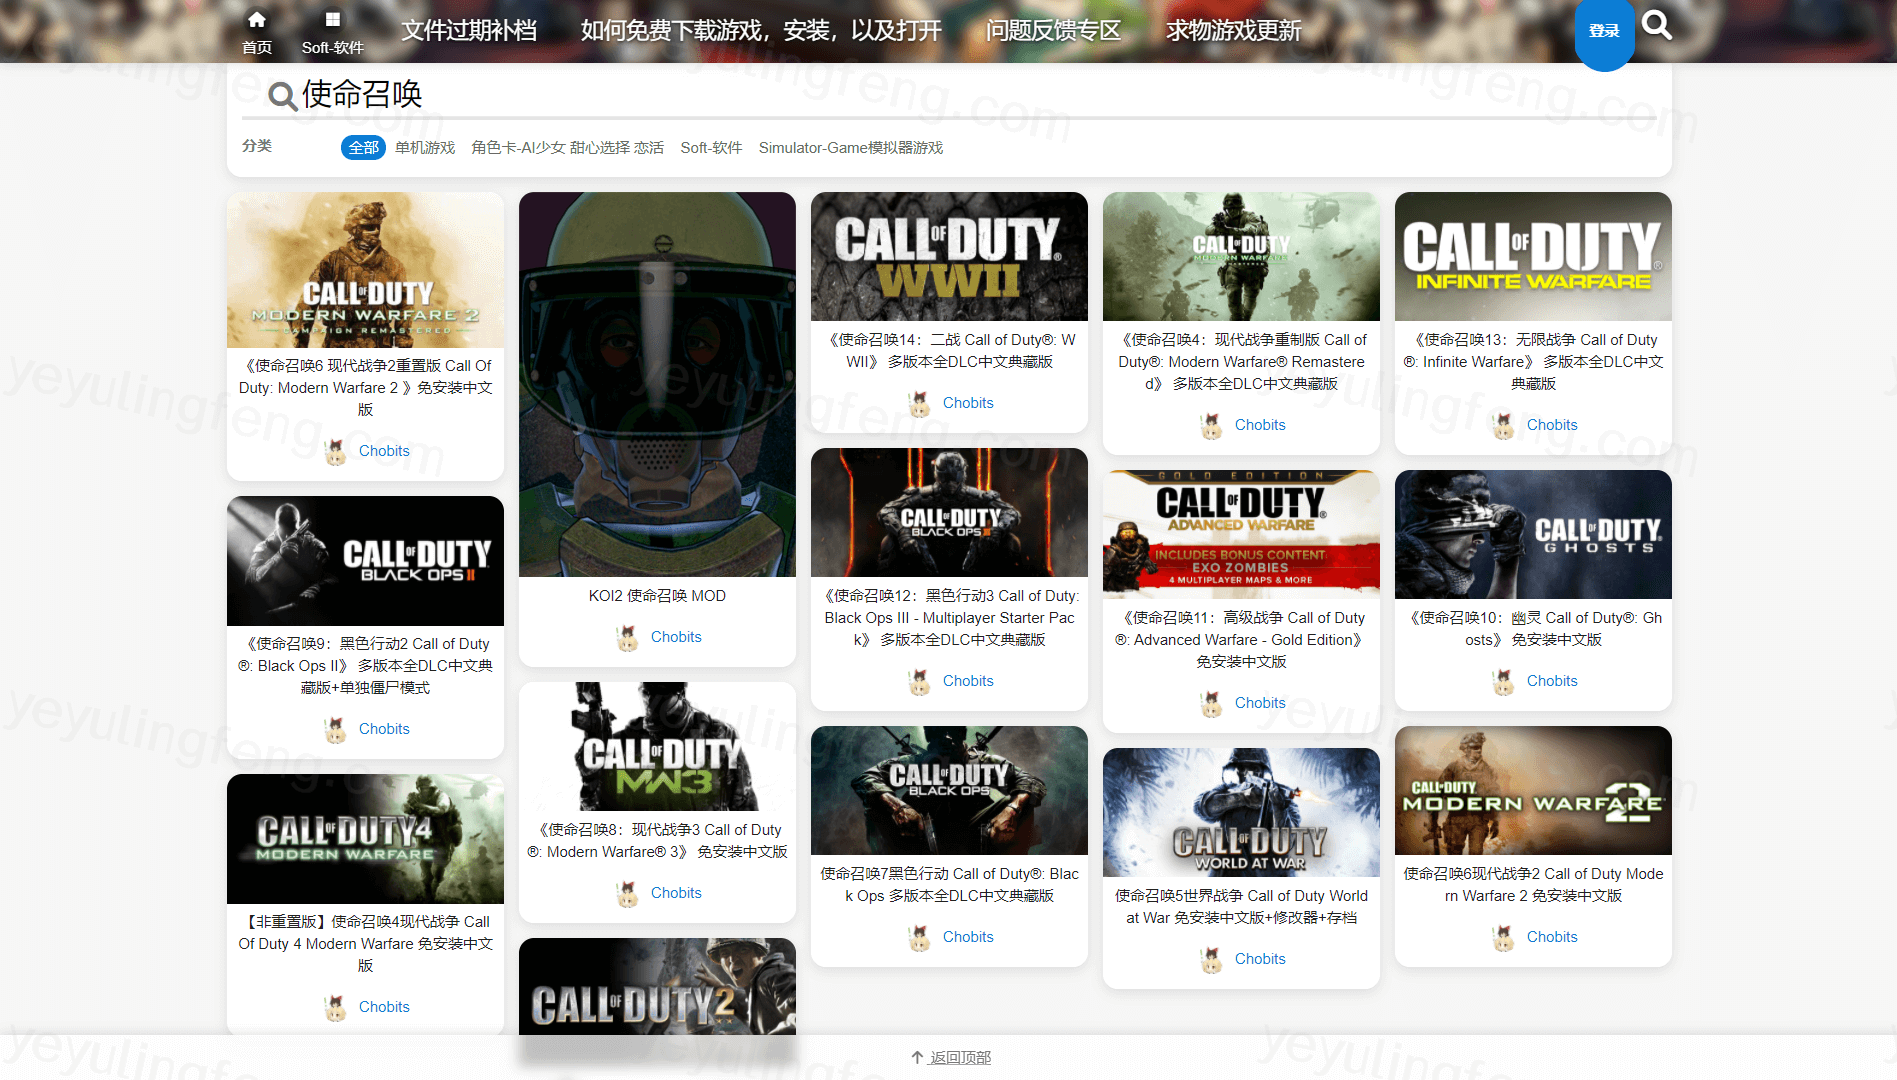
Task: Click Chobits avatar under 使命召唤10 Ghosts
Action: tap(1504, 681)
